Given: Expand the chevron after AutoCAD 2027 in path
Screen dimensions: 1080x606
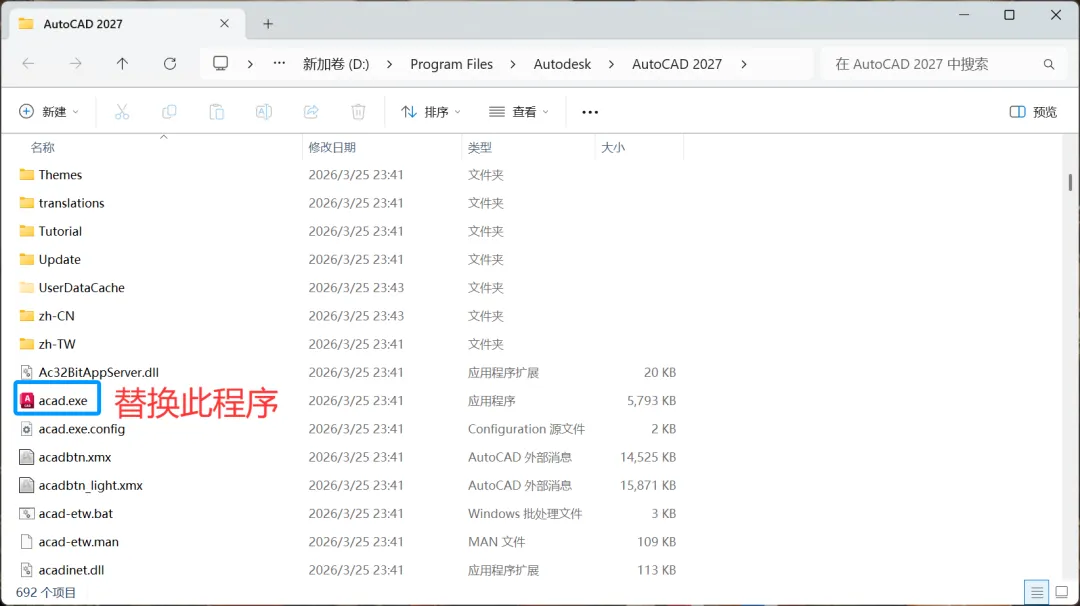Looking at the screenshot, I should click(743, 64).
